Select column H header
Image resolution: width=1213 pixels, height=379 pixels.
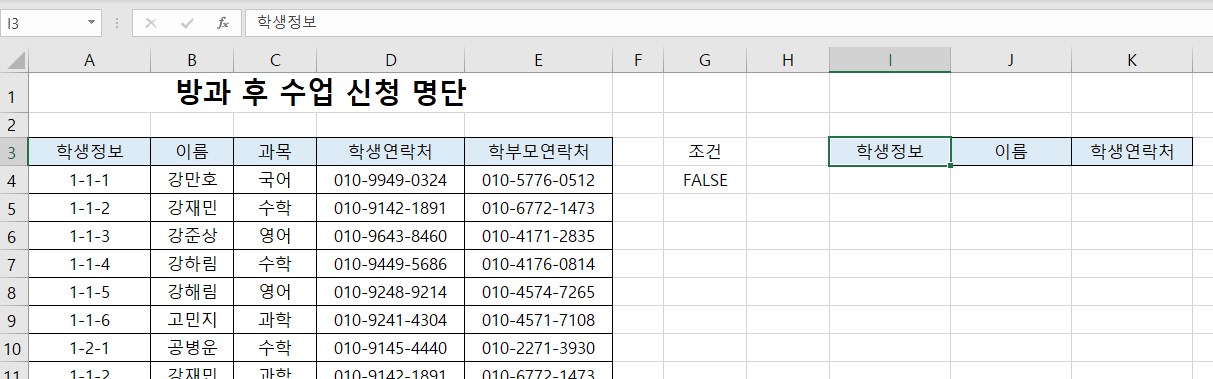point(788,61)
